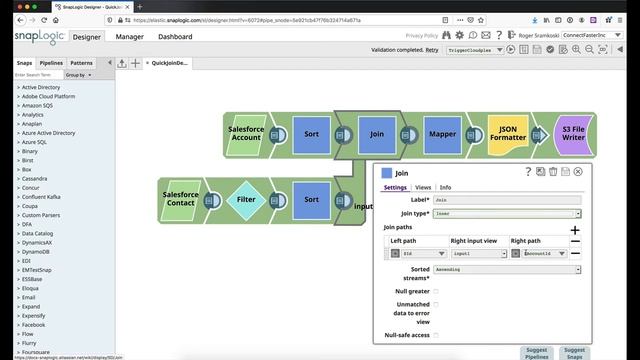Select the S3 File Writer snap
This screenshot has height=360, width=640.
click(573, 135)
